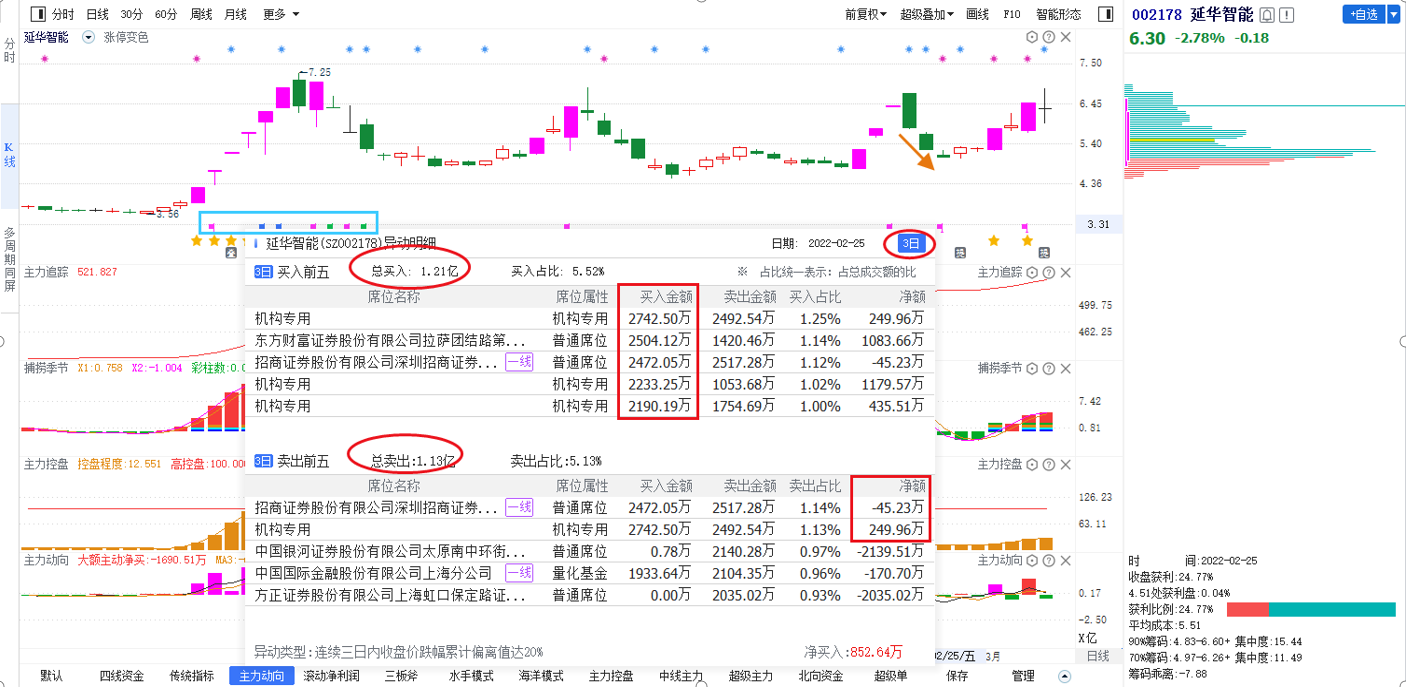1406x687 pixels.
Task: Open the 画线 drawing tool
Action: 977,14
